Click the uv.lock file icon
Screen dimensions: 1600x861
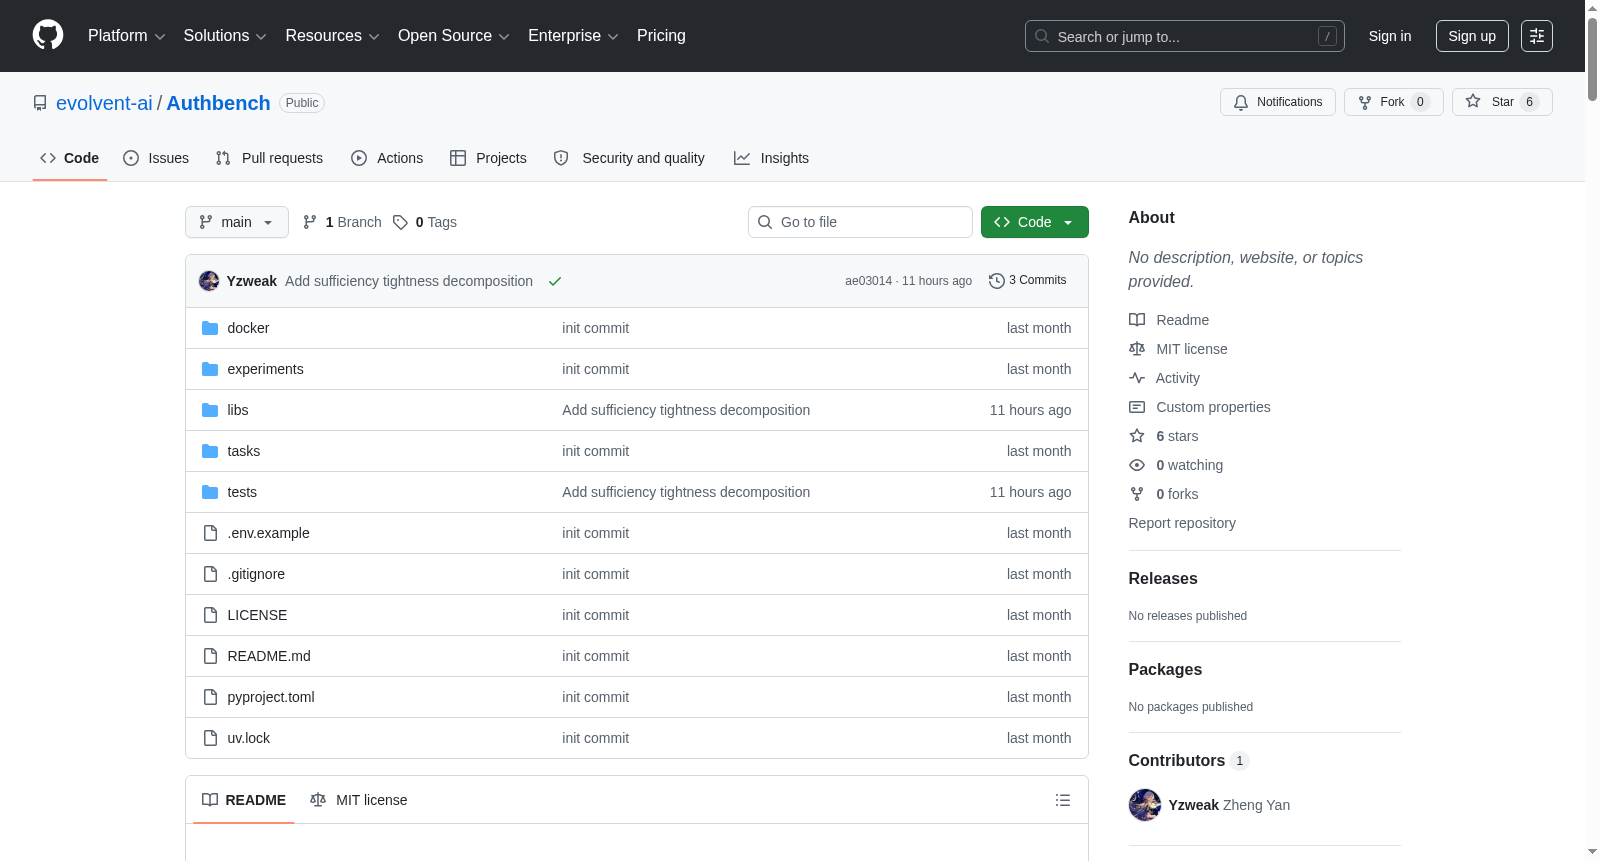coord(210,738)
